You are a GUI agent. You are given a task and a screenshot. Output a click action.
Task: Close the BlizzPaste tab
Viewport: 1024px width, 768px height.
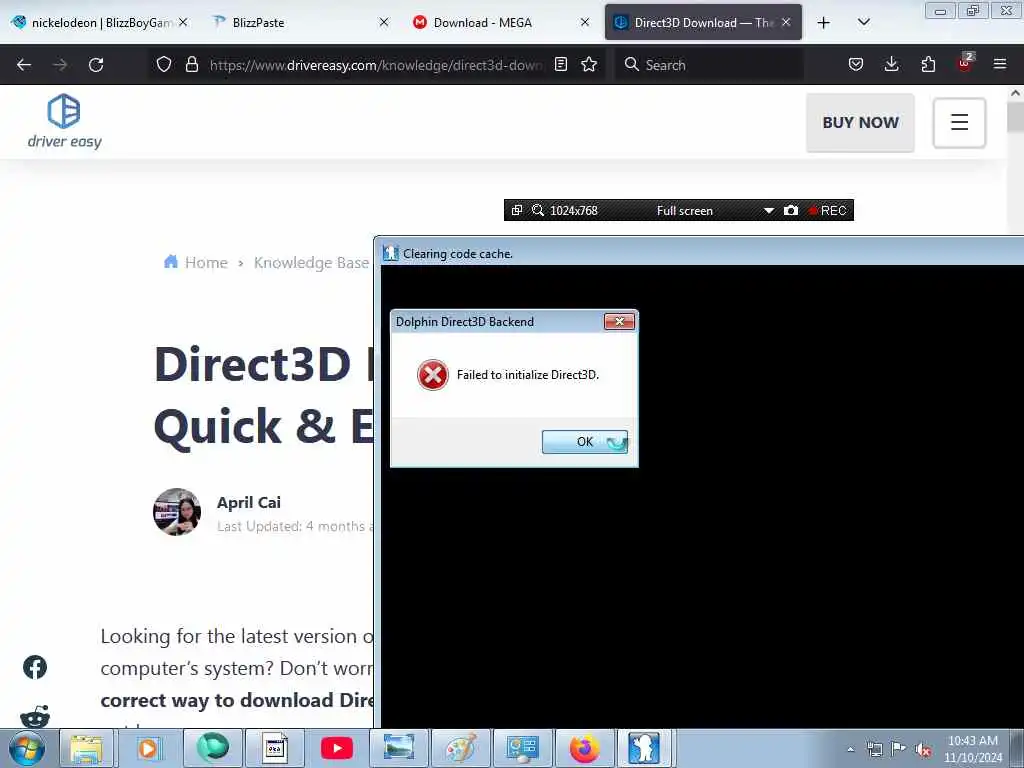click(x=384, y=22)
